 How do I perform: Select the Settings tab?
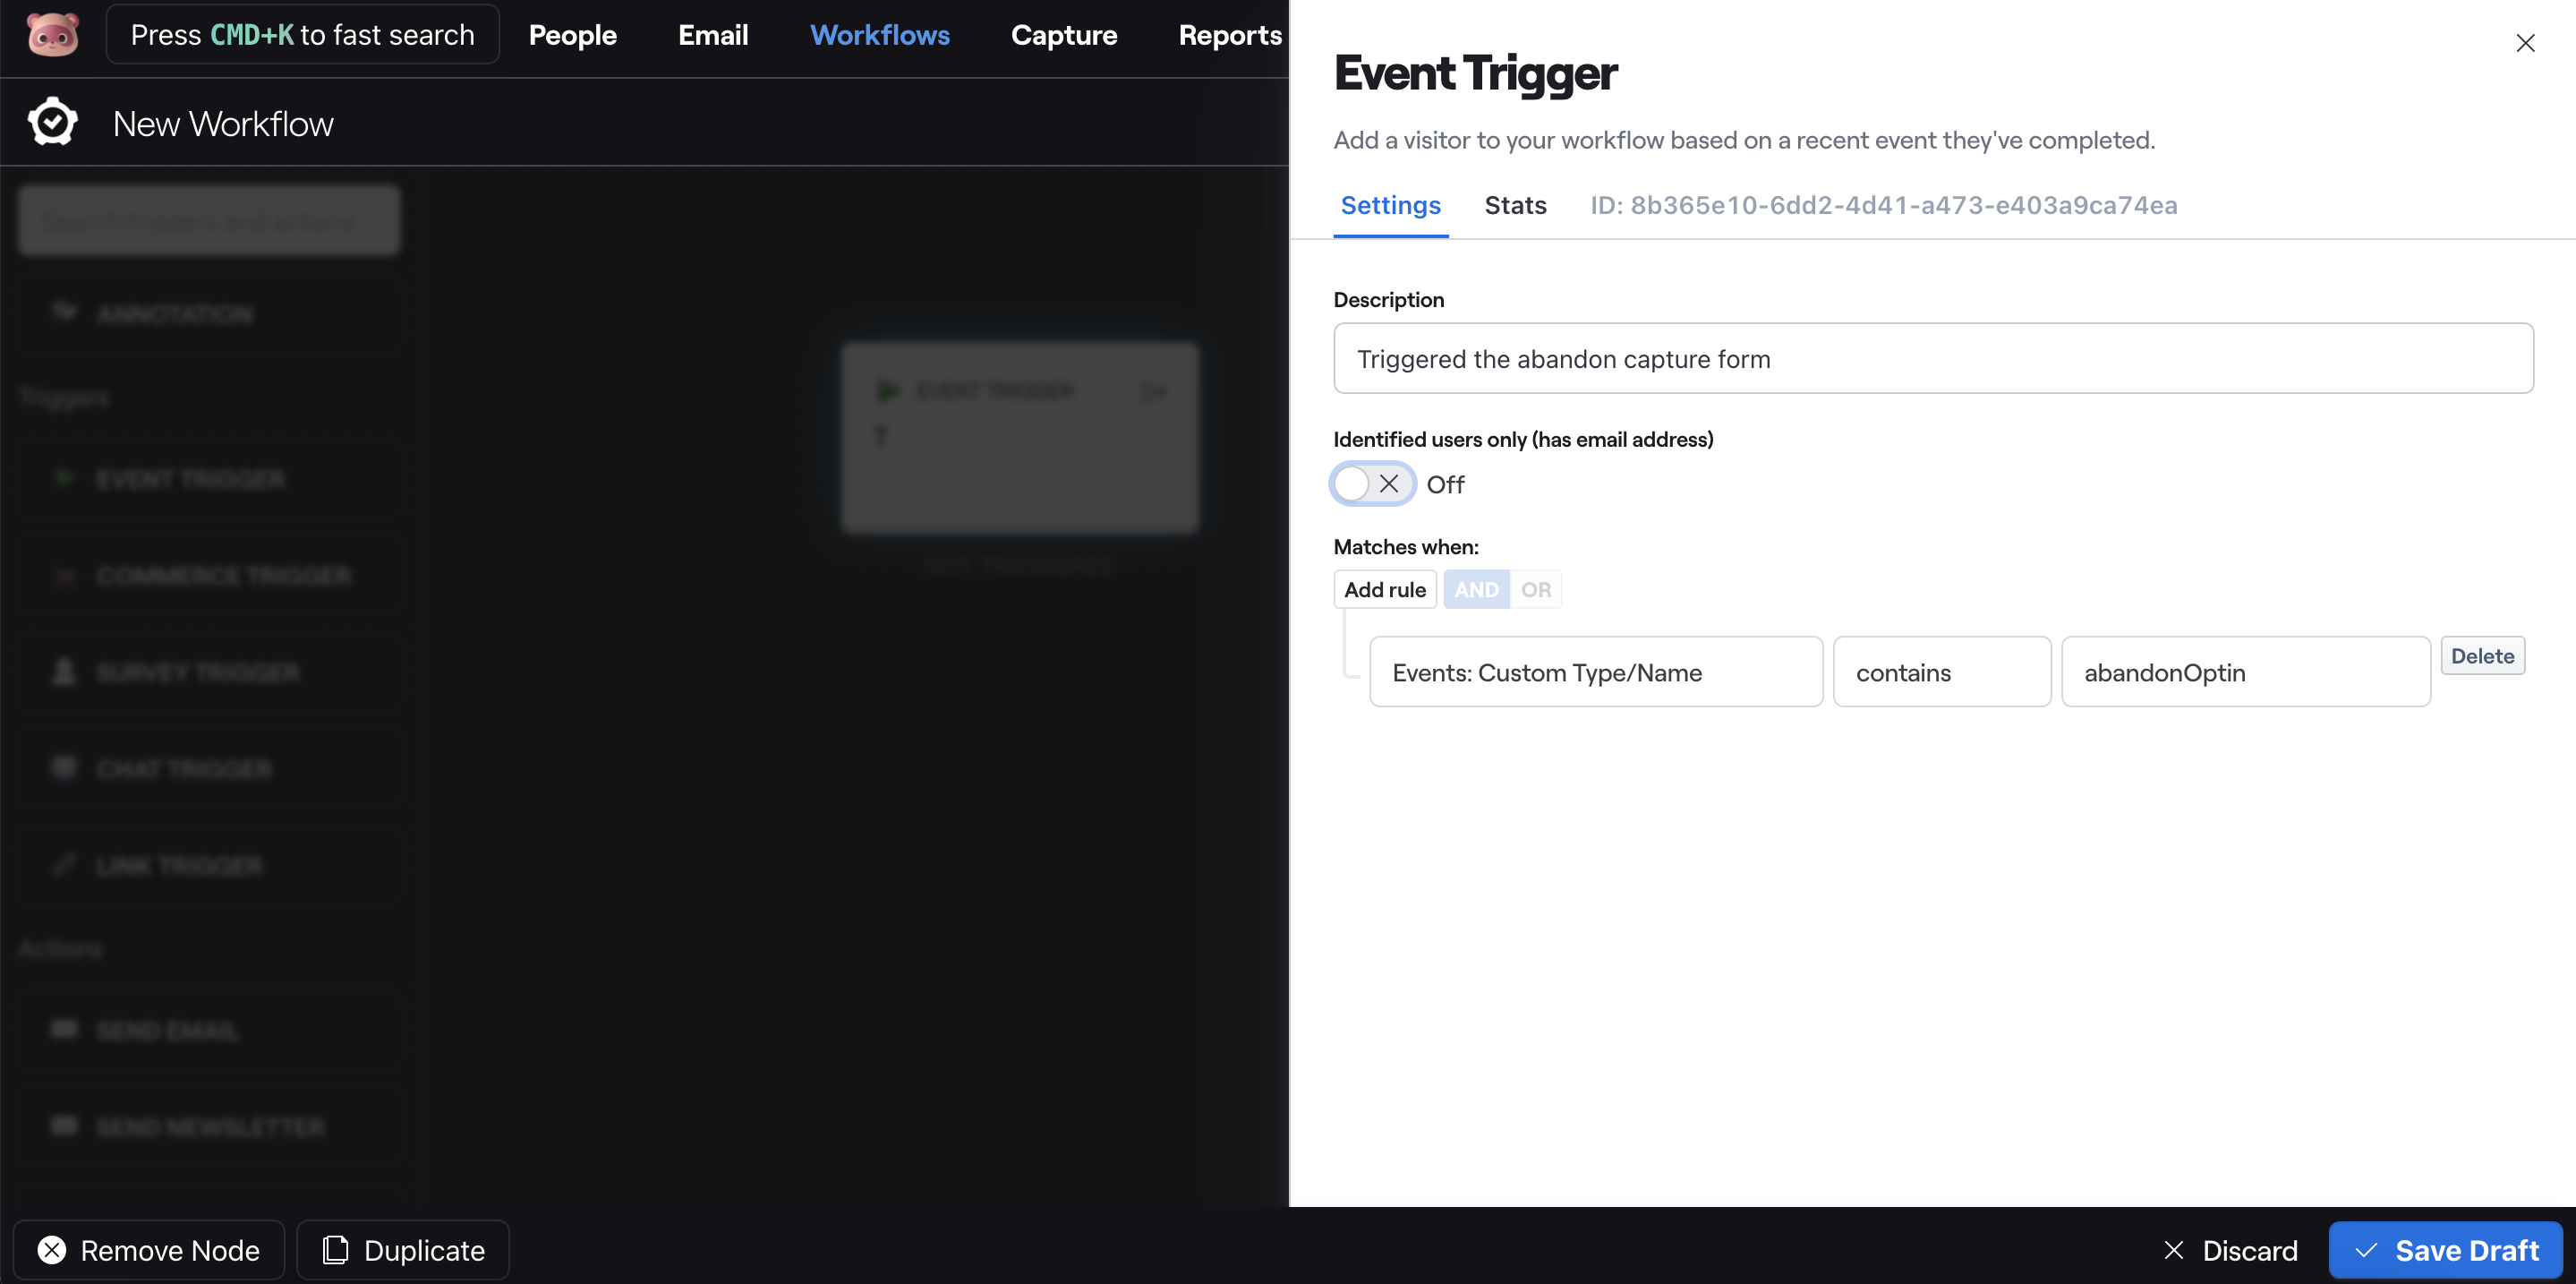pyautogui.click(x=1390, y=204)
